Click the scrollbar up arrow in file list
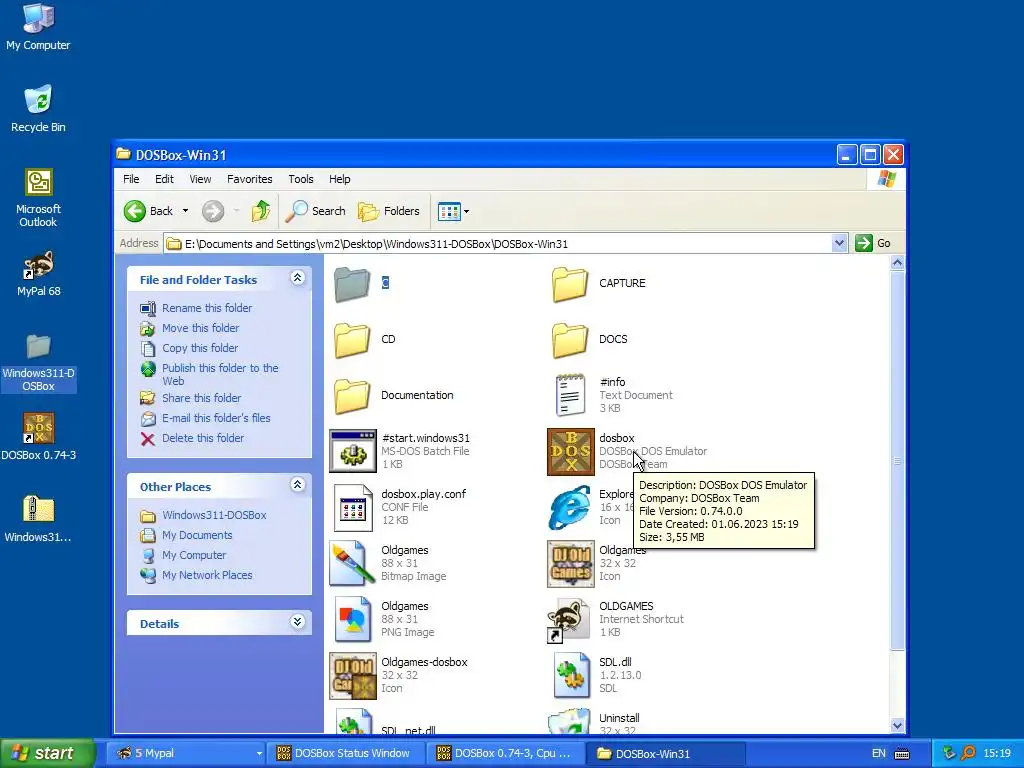 [x=897, y=263]
